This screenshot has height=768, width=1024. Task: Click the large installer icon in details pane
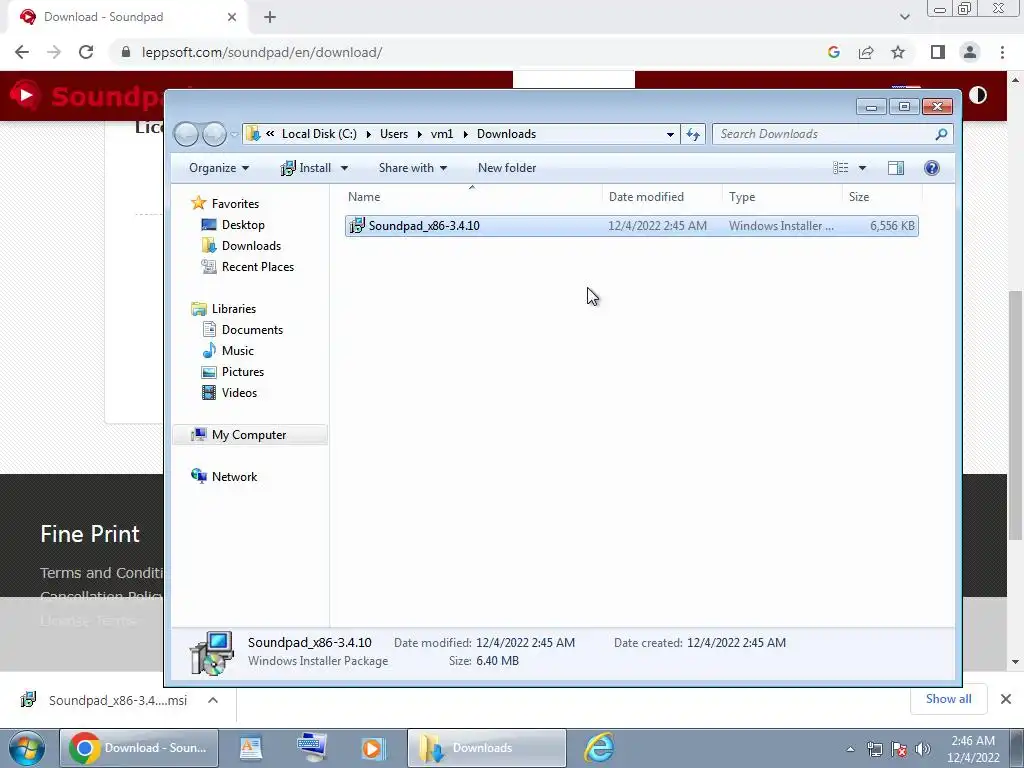pyautogui.click(x=212, y=653)
